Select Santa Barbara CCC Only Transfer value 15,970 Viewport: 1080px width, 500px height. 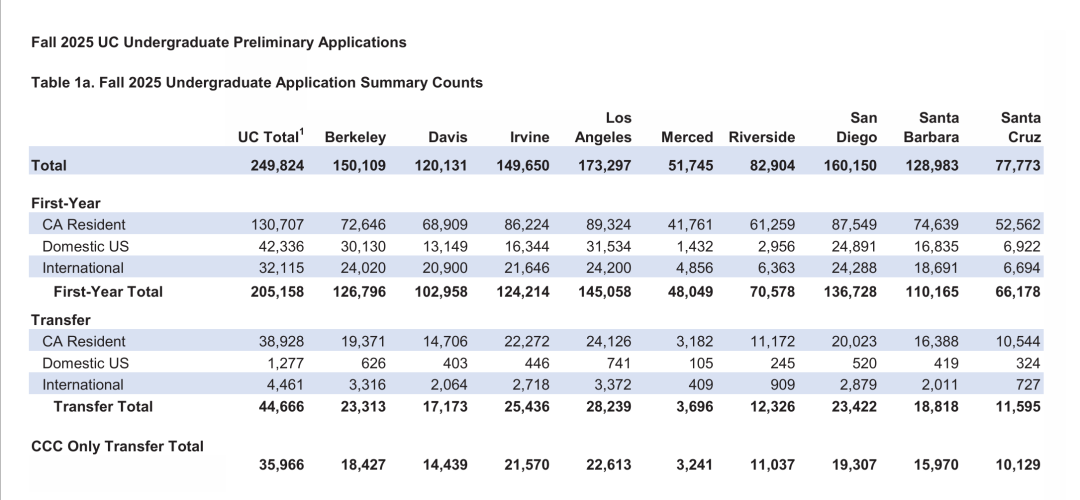(937, 465)
